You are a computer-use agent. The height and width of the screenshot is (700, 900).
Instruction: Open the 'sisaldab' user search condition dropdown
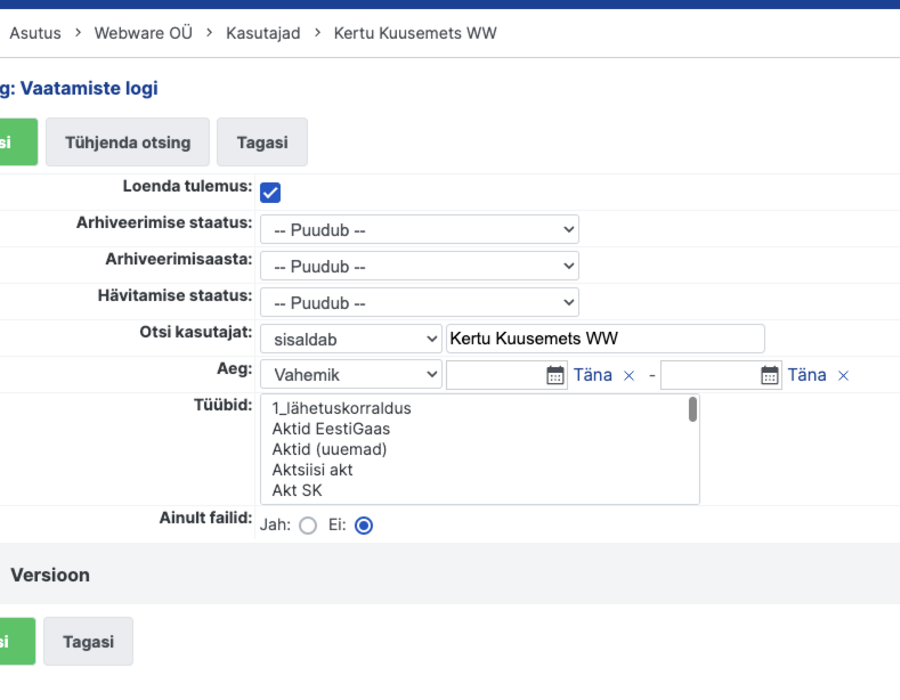[351, 339]
